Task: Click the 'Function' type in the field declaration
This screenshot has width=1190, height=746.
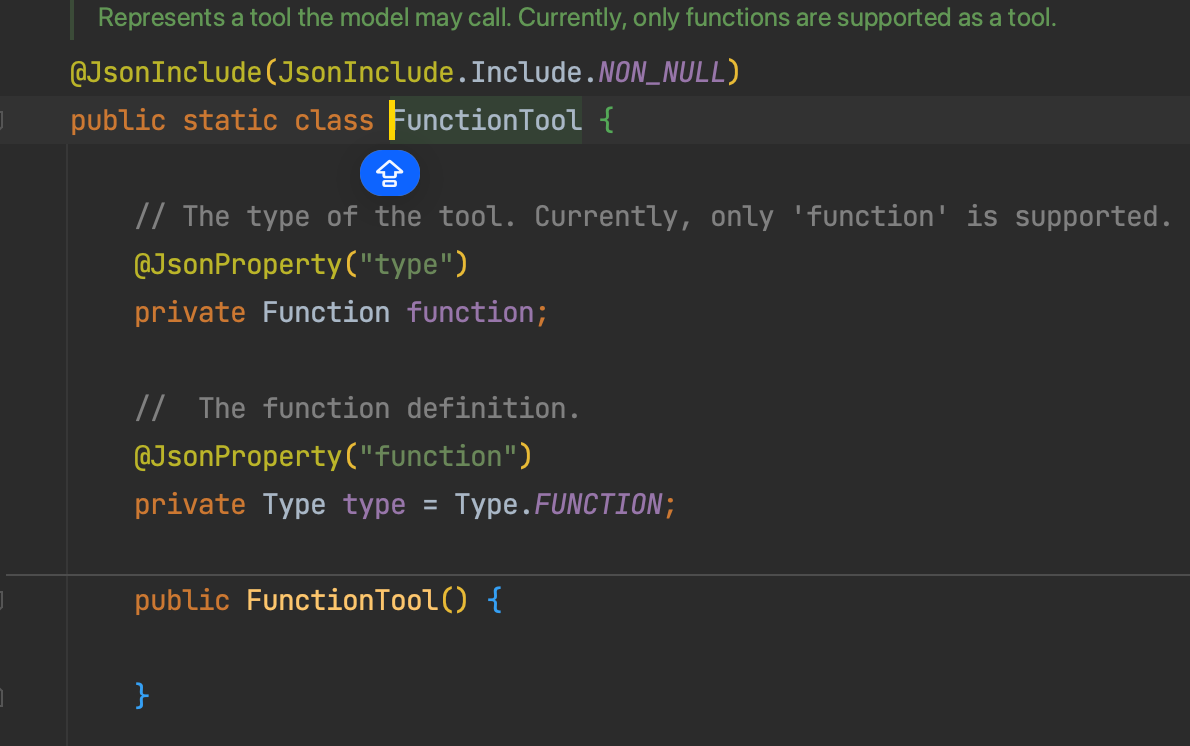Action: (326, 313)
